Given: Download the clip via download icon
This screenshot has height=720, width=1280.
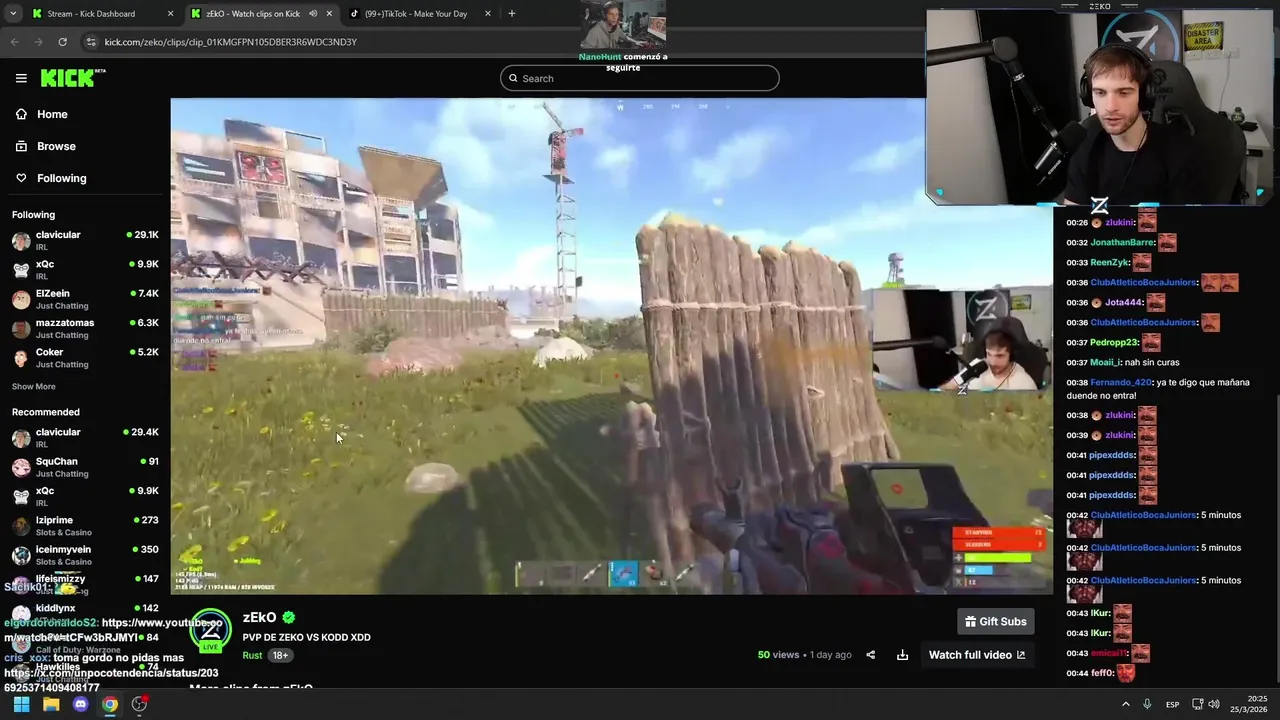Looking at the screenshot, I should coord(902,655).
